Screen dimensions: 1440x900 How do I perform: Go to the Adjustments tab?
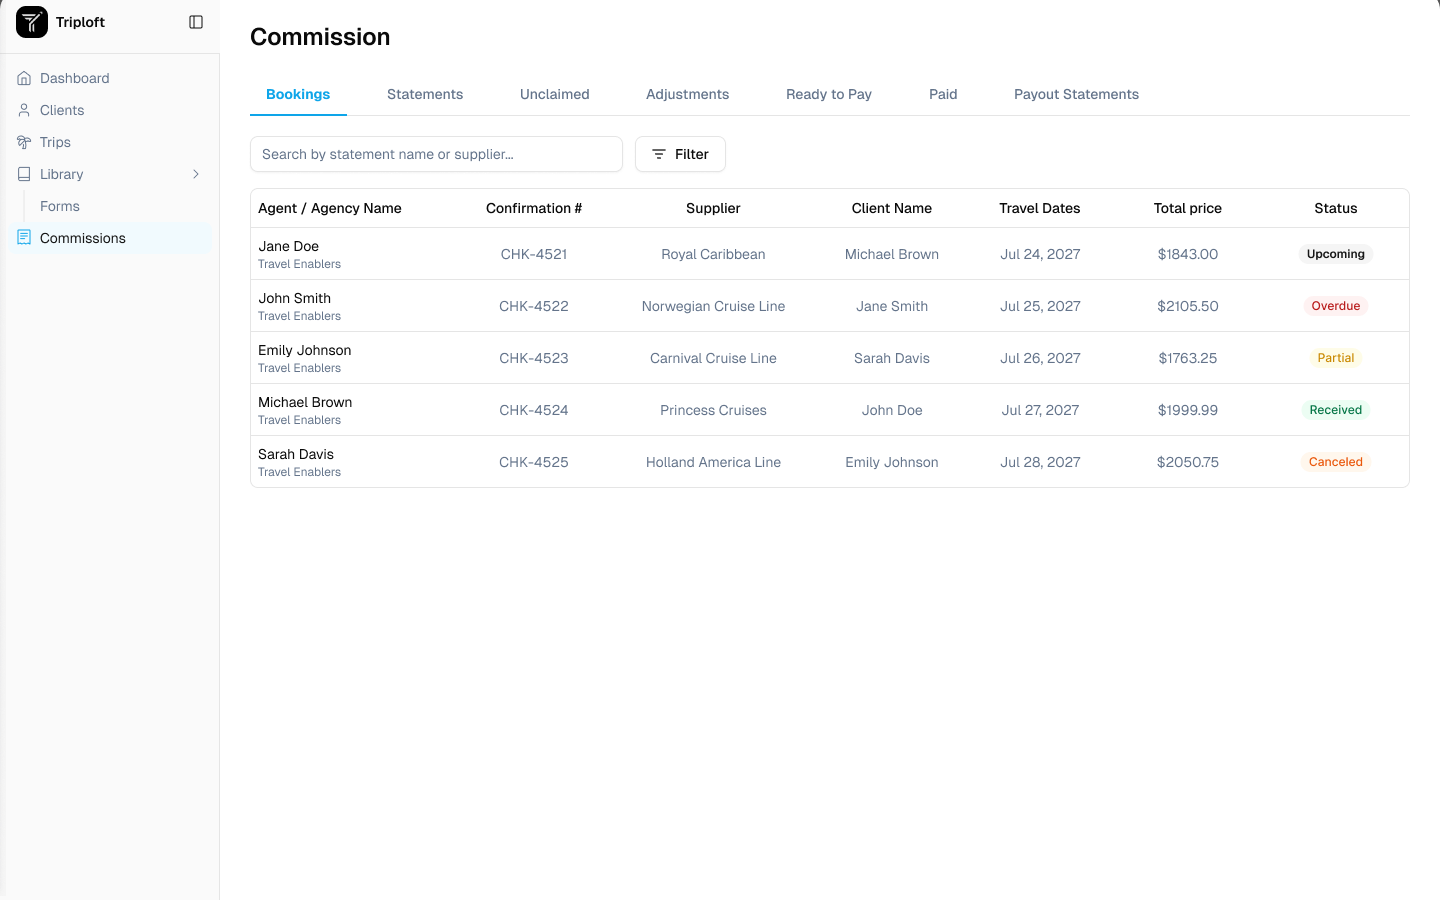tap(688, 94)
